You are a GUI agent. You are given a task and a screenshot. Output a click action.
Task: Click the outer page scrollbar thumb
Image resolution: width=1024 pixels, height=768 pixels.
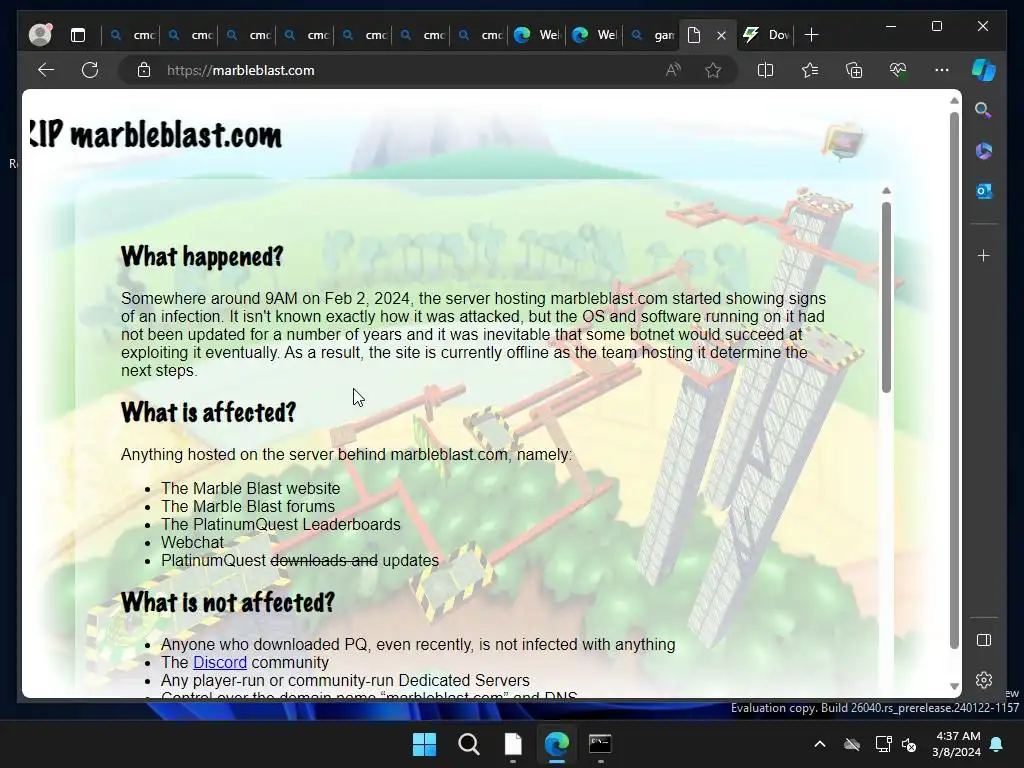(954, 380)
